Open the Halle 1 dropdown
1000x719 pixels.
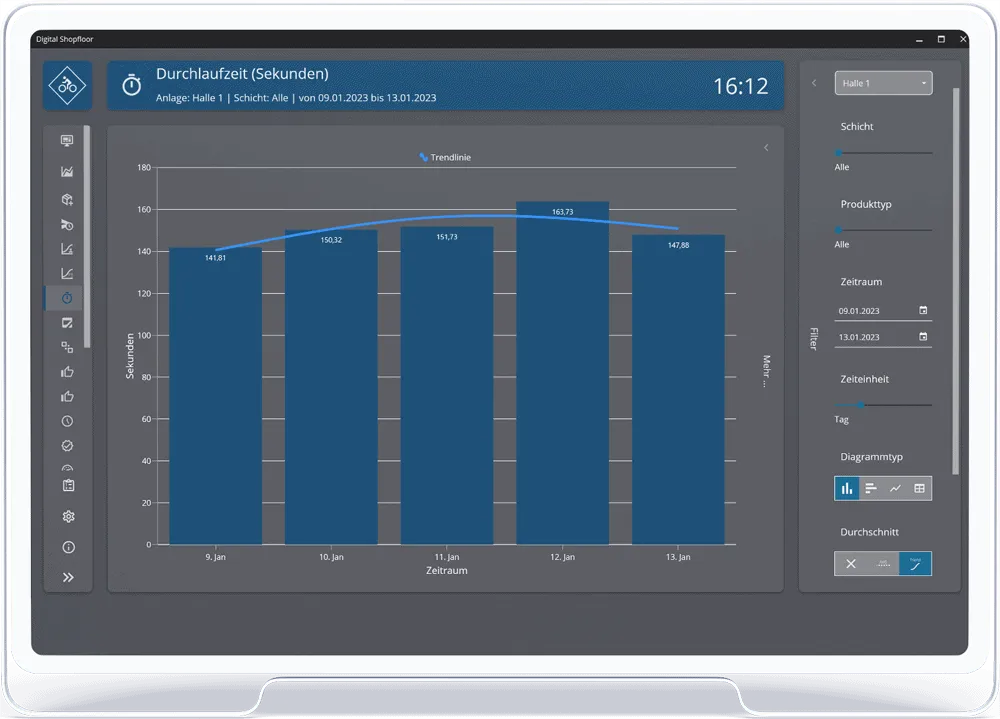[x=883, y=83]
